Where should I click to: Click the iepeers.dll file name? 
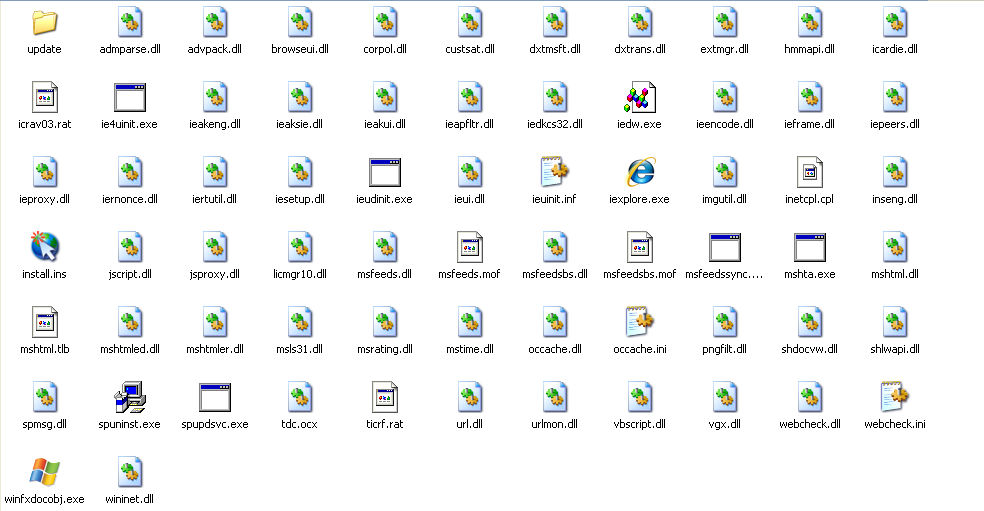894,124
